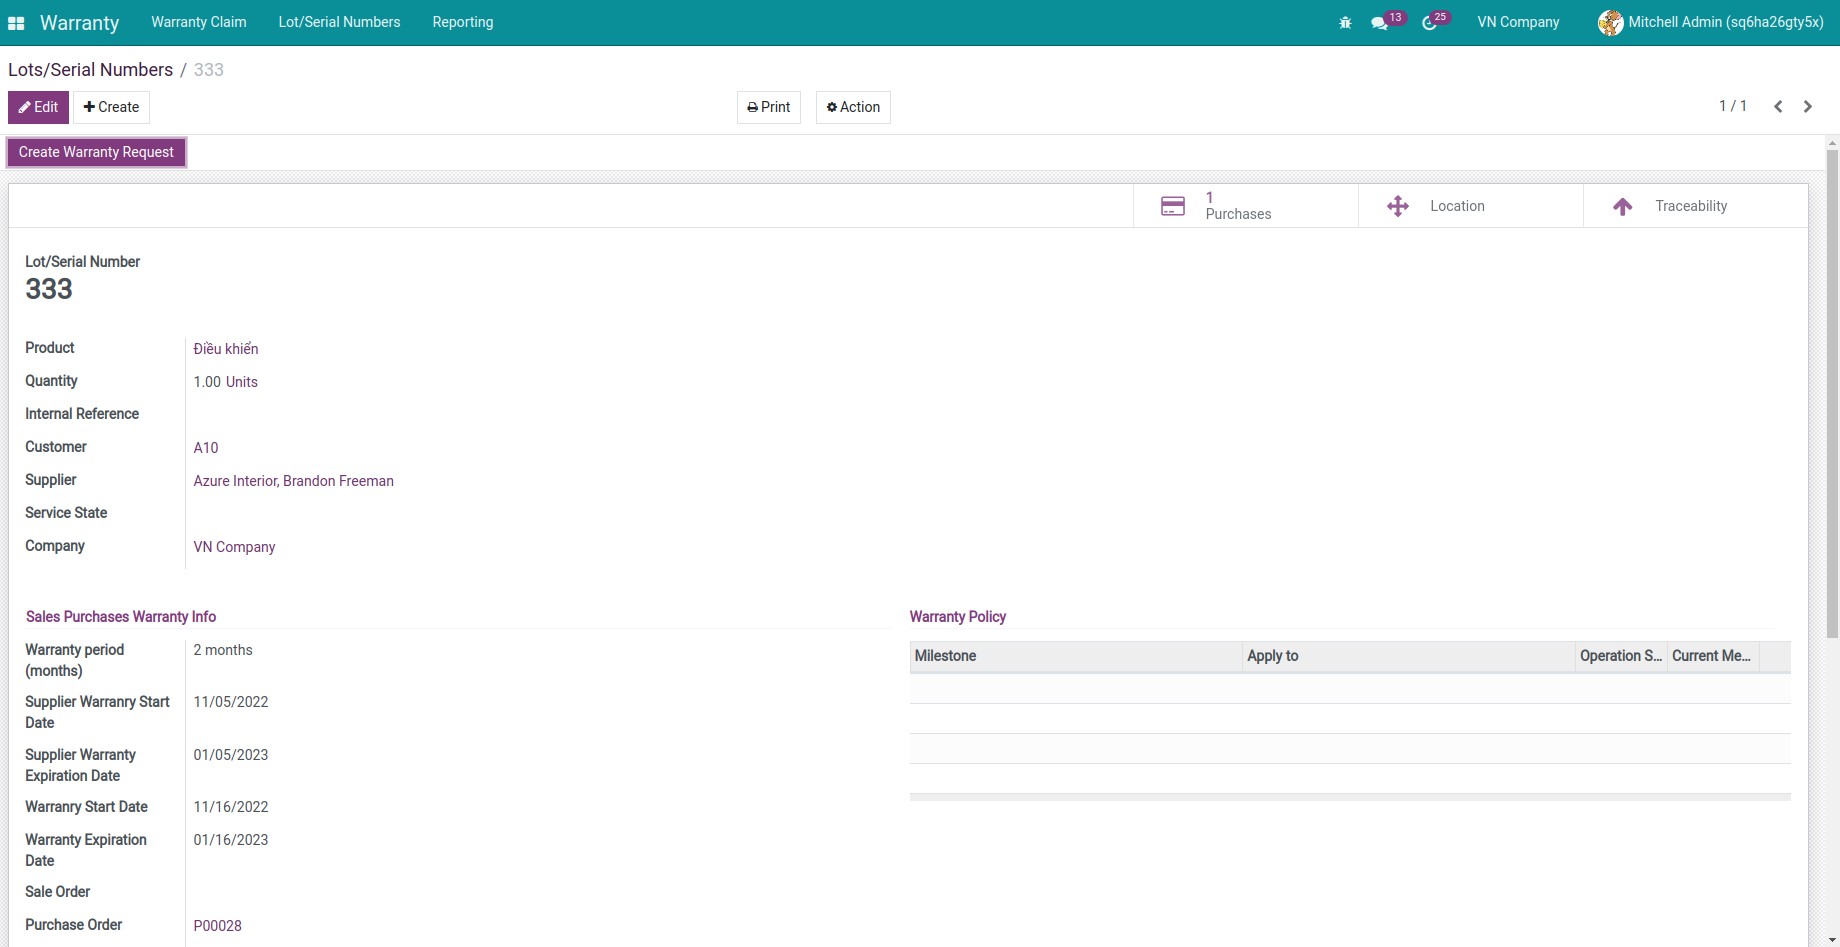This screenshot has width=1840, height=947.
Task: Go to previous record arrow
Action: (x=1778, y=107)
